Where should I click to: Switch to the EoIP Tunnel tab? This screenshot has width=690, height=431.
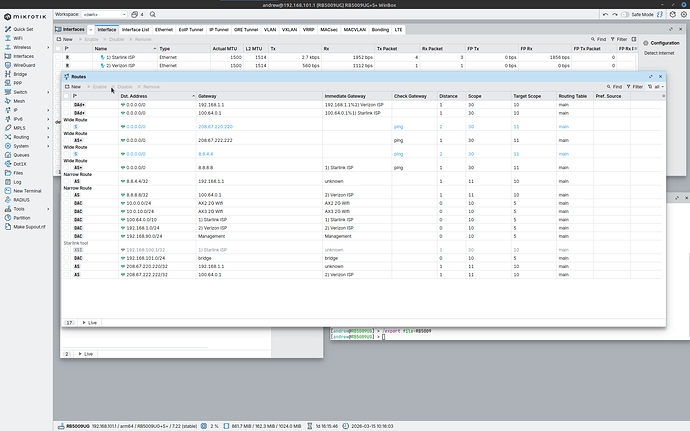pyautogui.click(x=191, y=29)
